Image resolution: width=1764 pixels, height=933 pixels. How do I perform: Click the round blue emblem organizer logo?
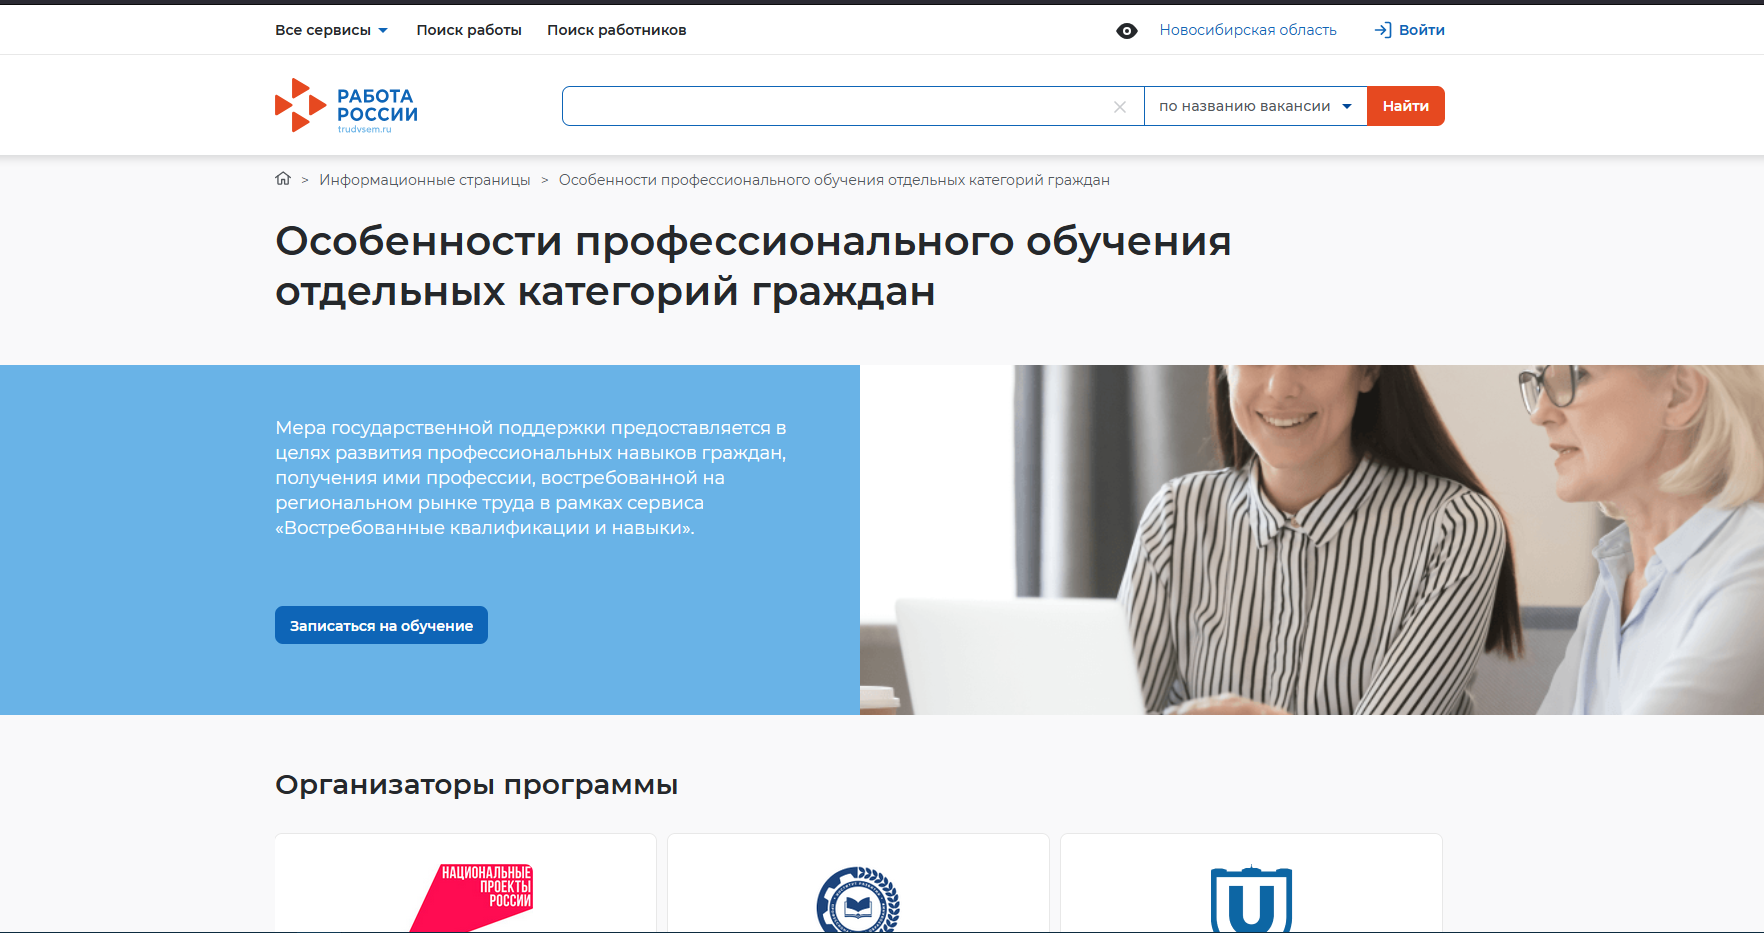point(858,900)
